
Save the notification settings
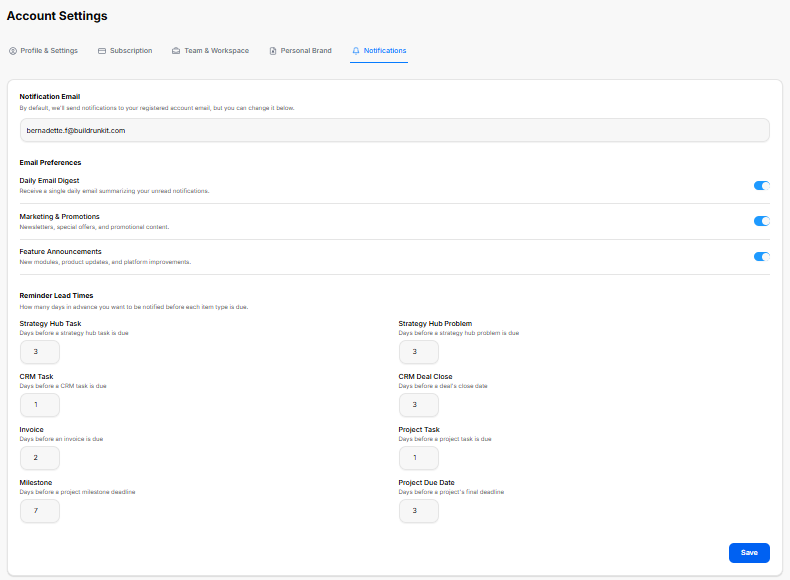pyautogui.click(x=749, y=553)
